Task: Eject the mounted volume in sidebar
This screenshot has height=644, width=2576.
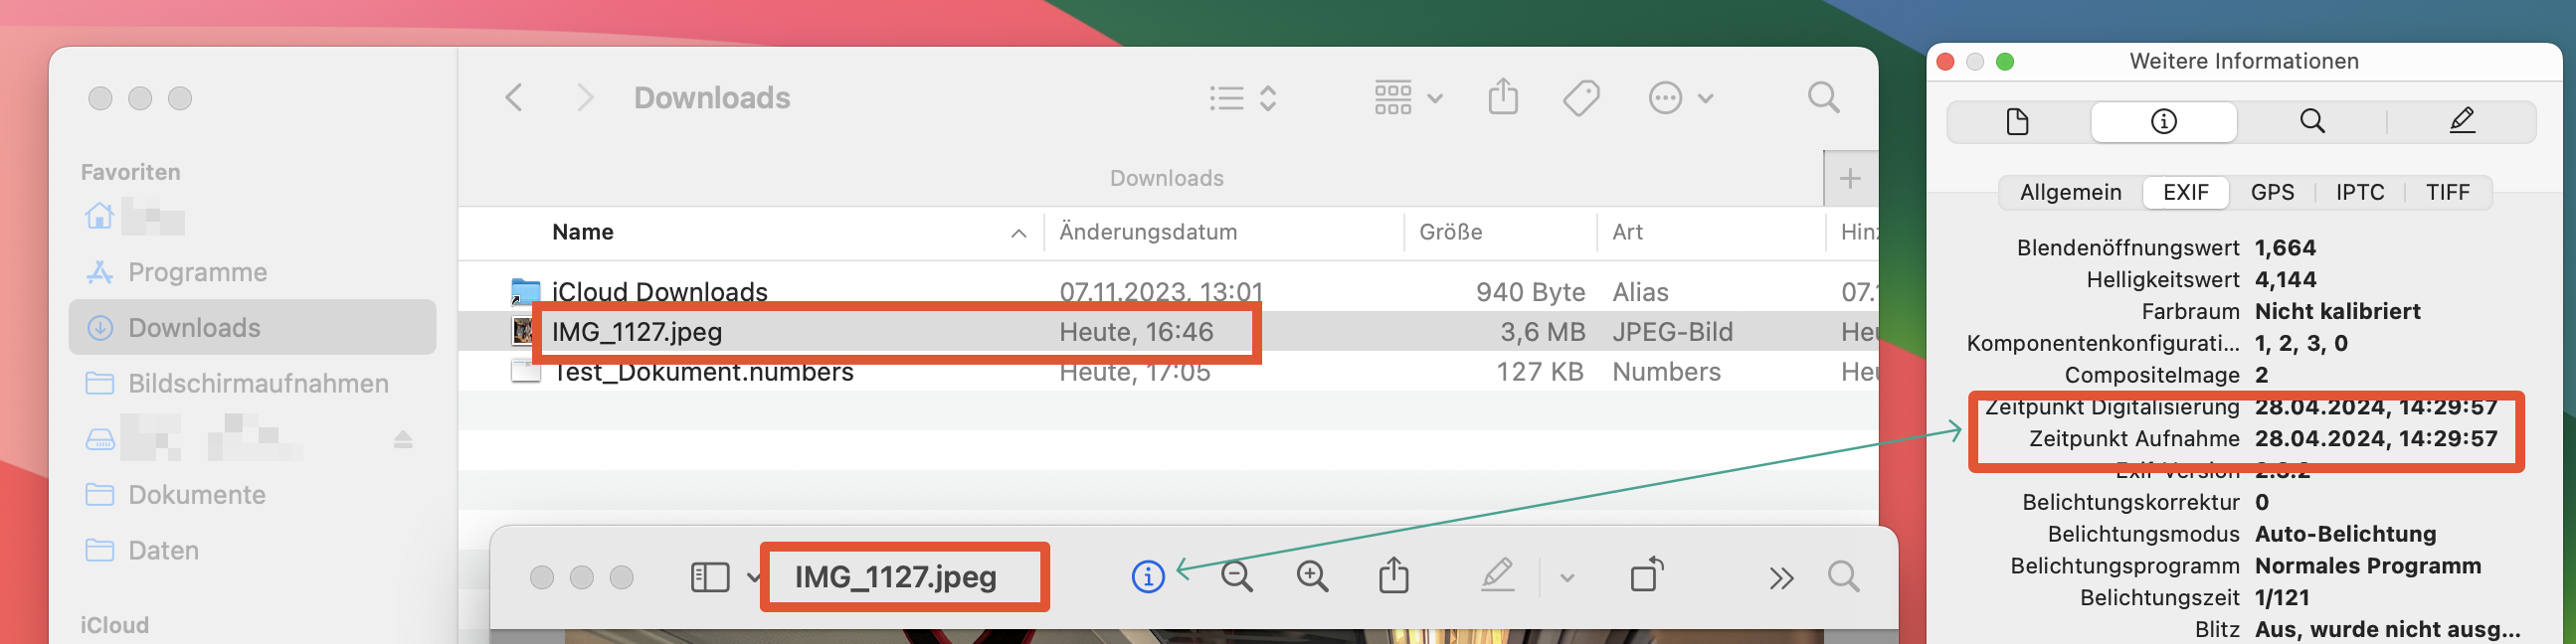Action: [403, 439]
